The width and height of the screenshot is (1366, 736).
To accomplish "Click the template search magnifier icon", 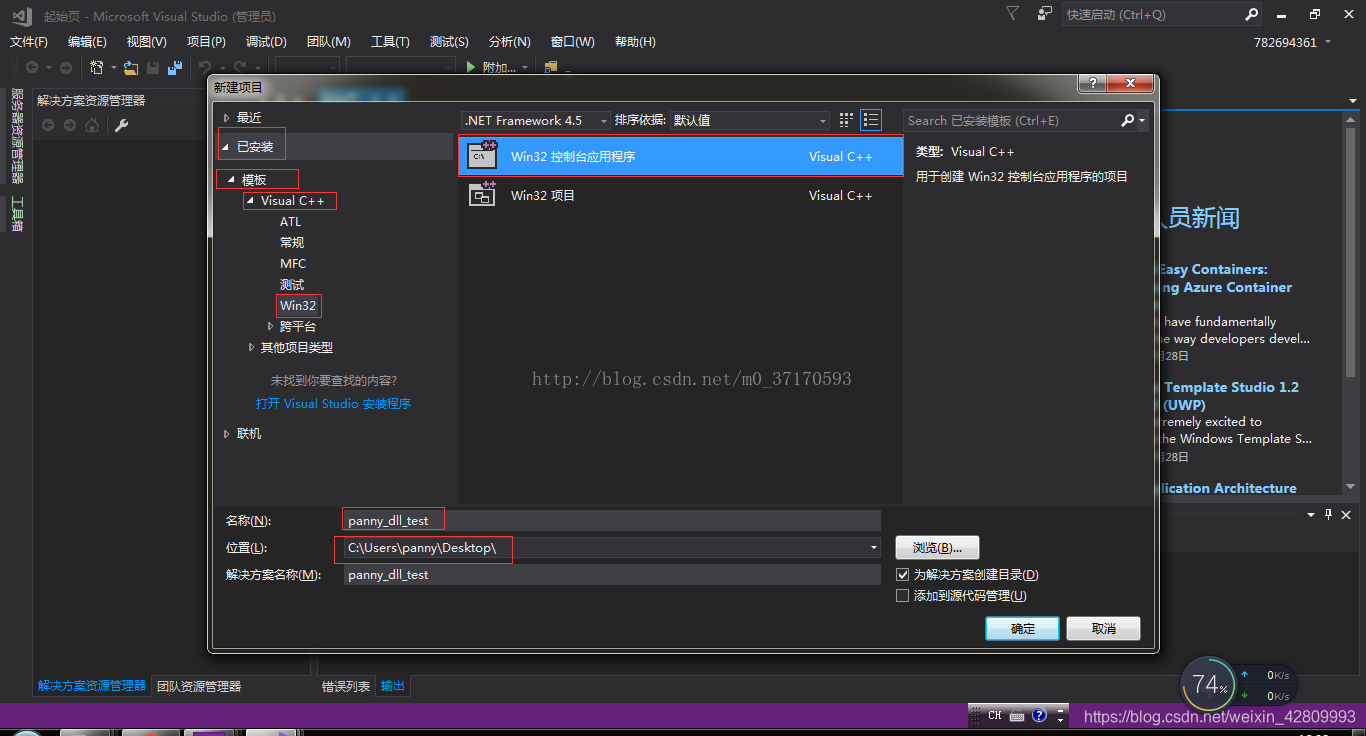I will click(x=1128, y=120).
